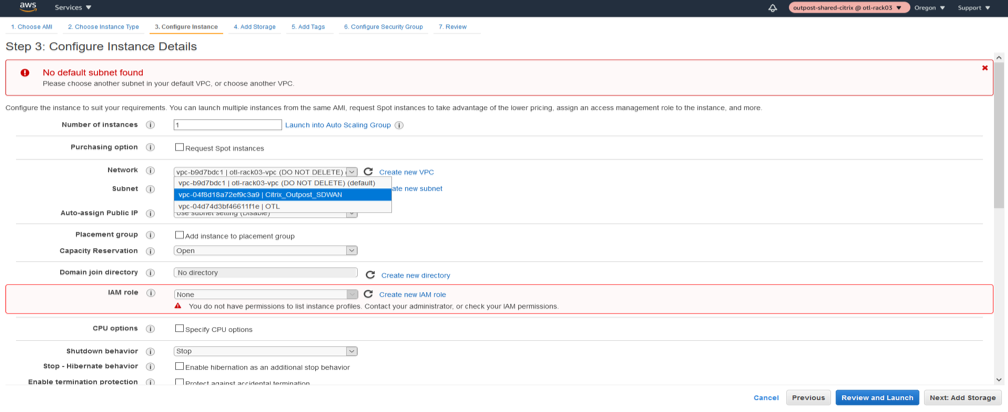The height and width of the screenshot is (412, 1008).
Task: Click Create new VPC link
Action: coord(406,172)
